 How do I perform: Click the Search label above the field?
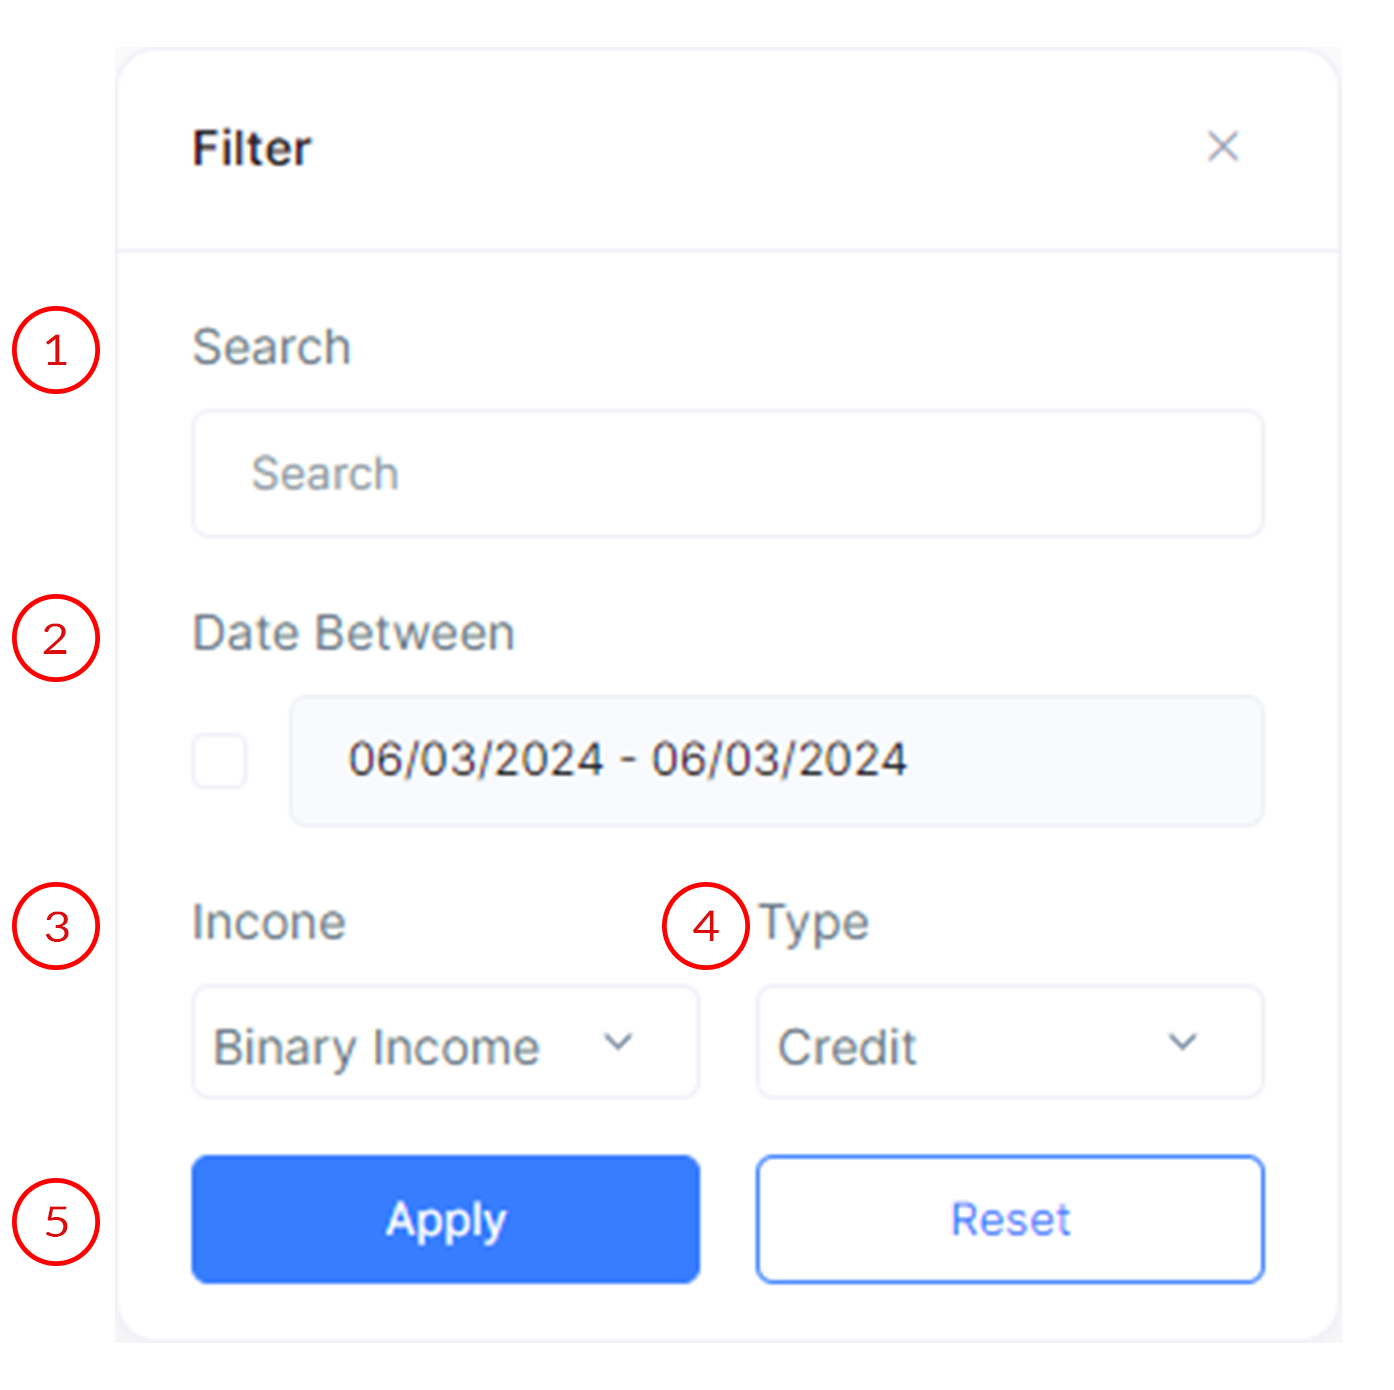[x=271, y=347]
